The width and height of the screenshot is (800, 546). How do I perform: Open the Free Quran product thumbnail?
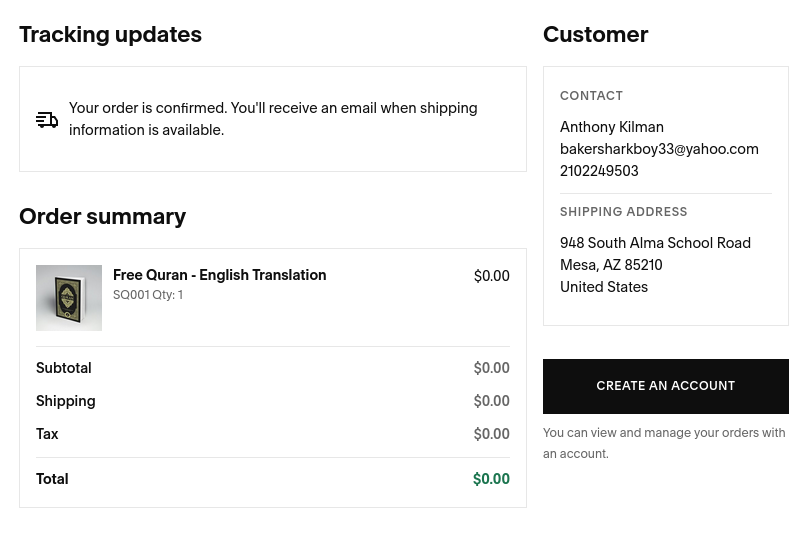(x=69, y=298)
